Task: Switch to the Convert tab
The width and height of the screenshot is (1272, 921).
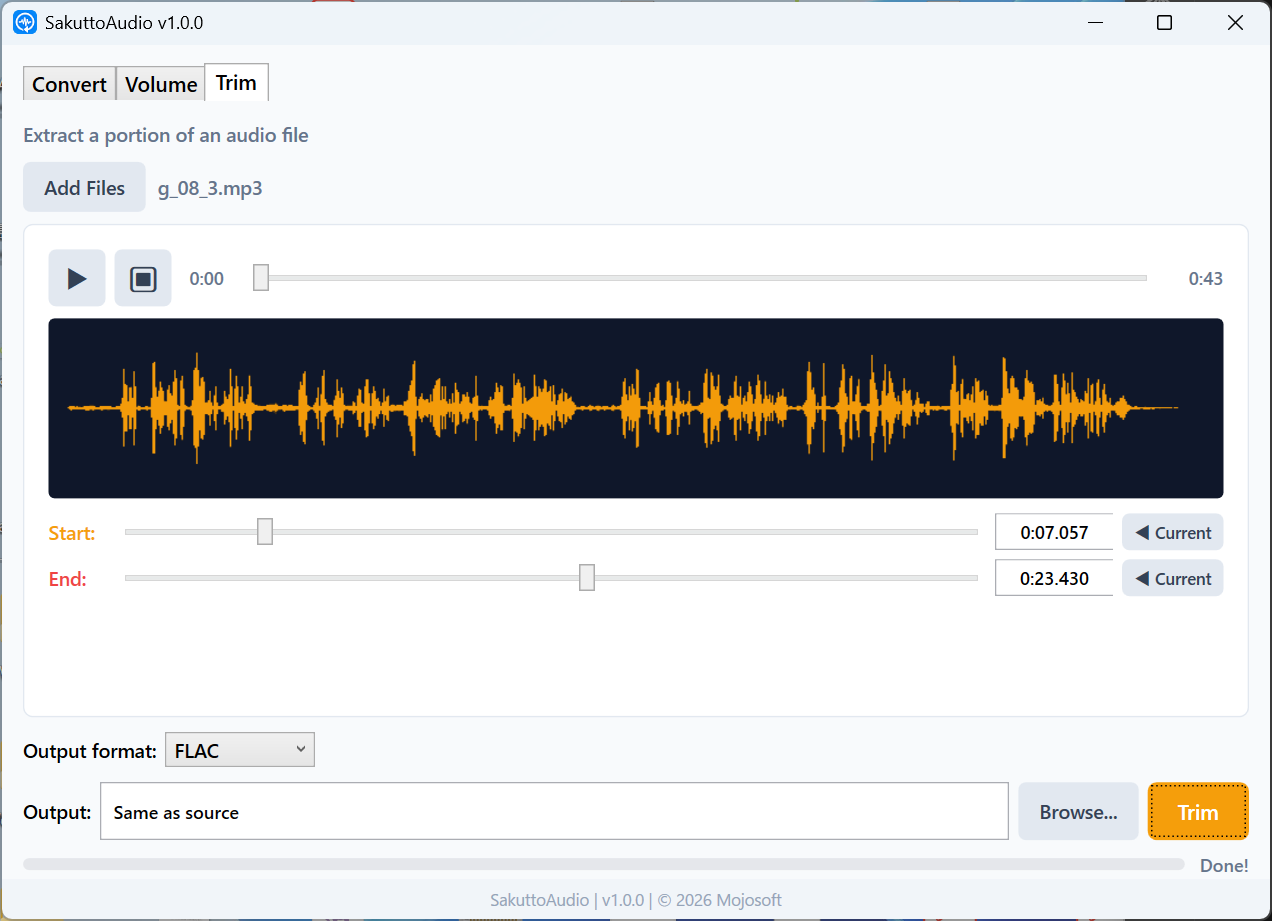Action: tap(69, 84)
